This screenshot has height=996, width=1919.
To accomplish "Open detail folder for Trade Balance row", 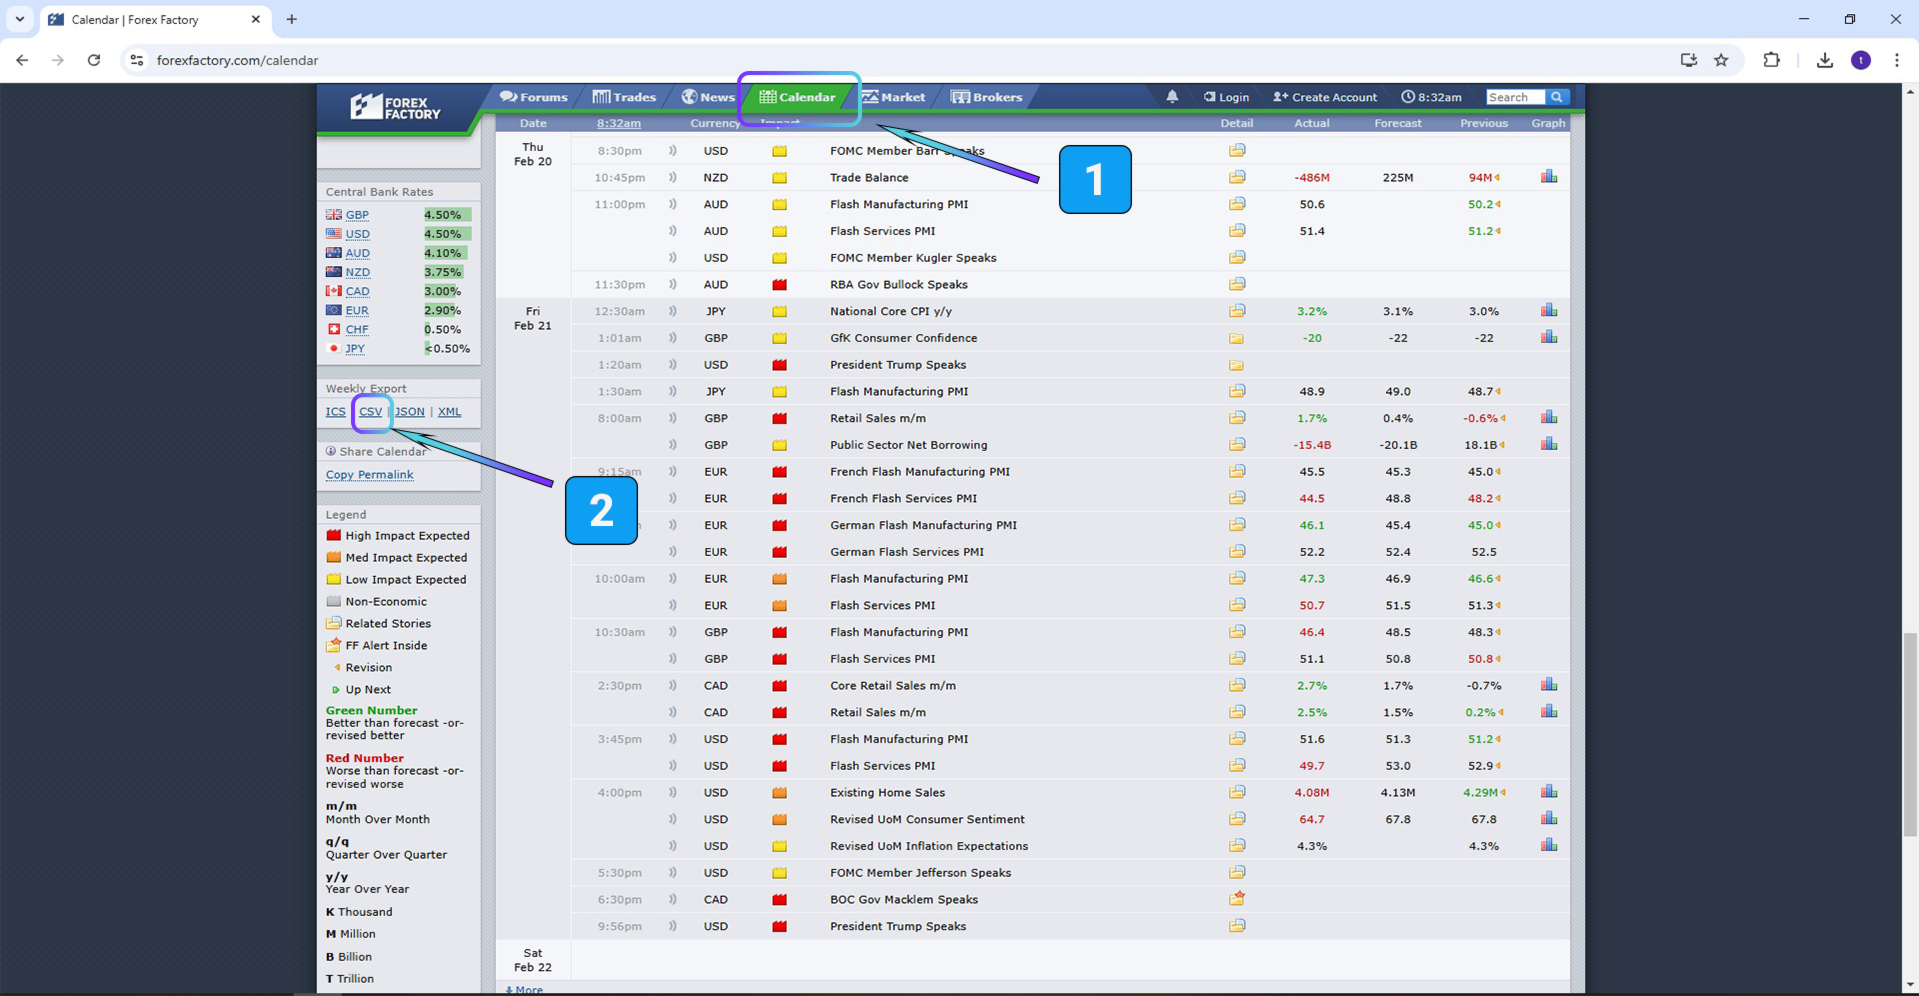I will click(1237, 177).
